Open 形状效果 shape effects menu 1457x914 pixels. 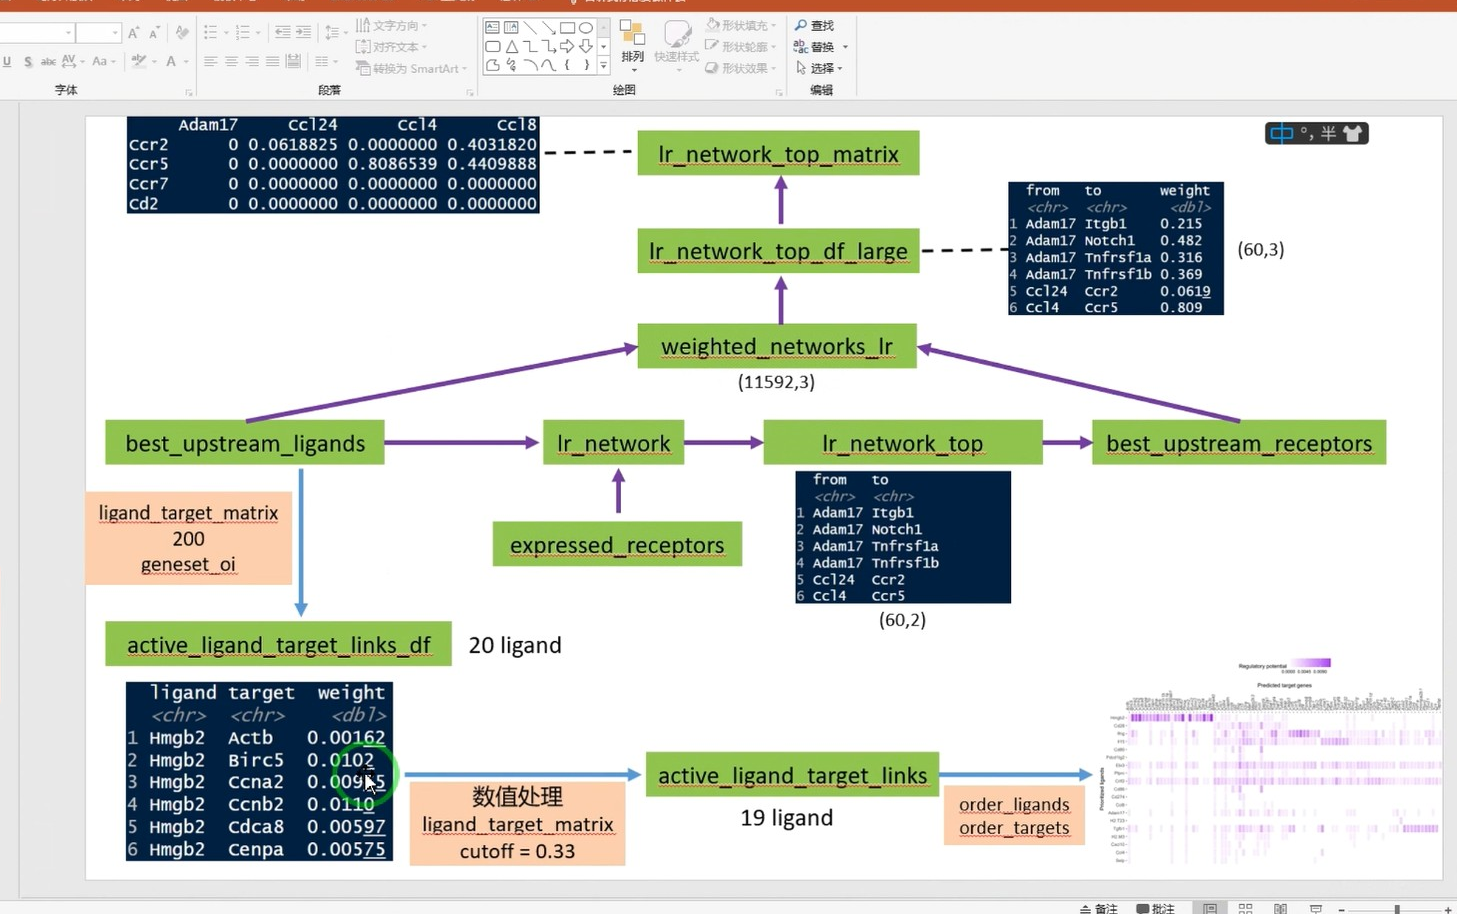[741, 68]
